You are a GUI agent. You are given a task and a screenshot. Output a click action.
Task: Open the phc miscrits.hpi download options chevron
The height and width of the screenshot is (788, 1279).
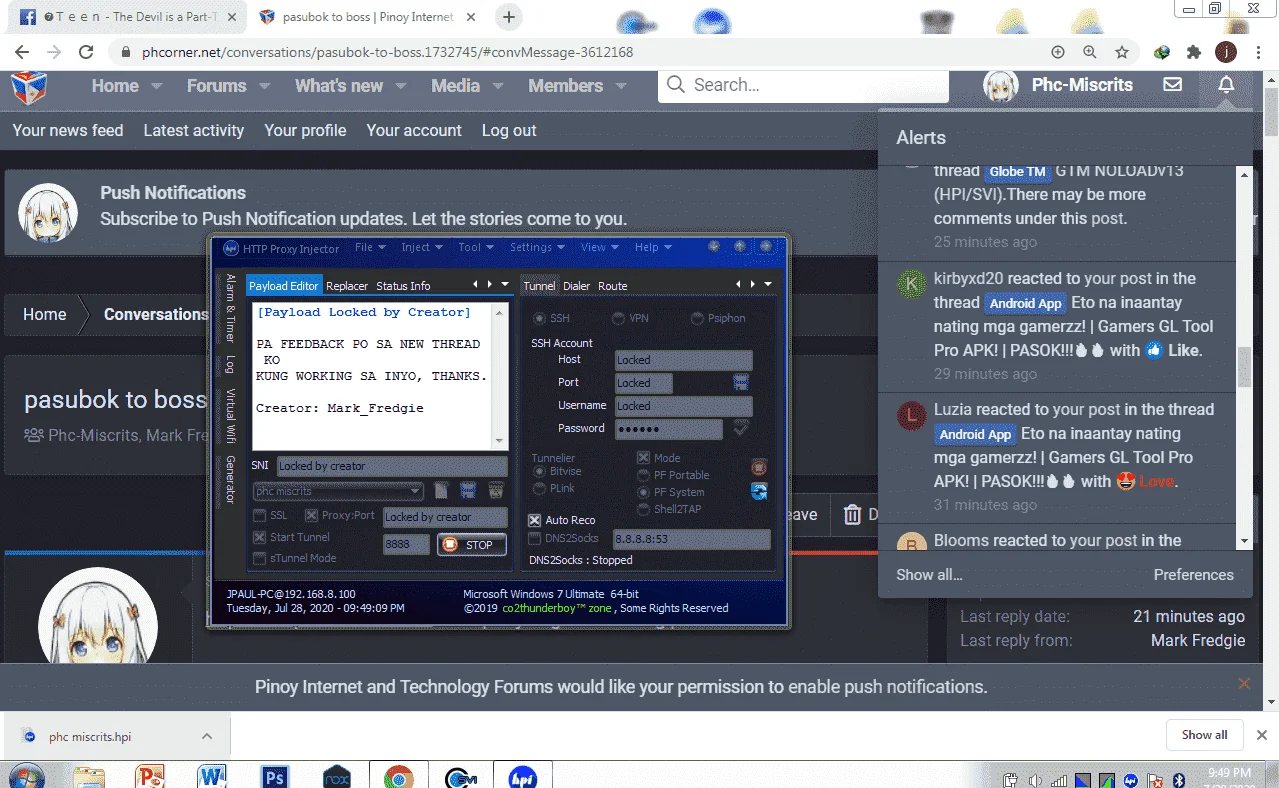tap(207, 736)
